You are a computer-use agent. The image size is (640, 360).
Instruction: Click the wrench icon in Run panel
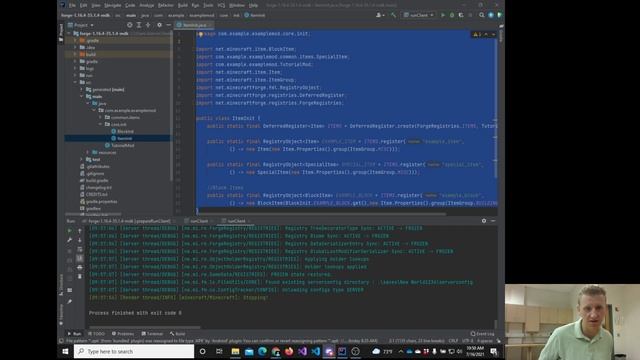tap(69, 240)
